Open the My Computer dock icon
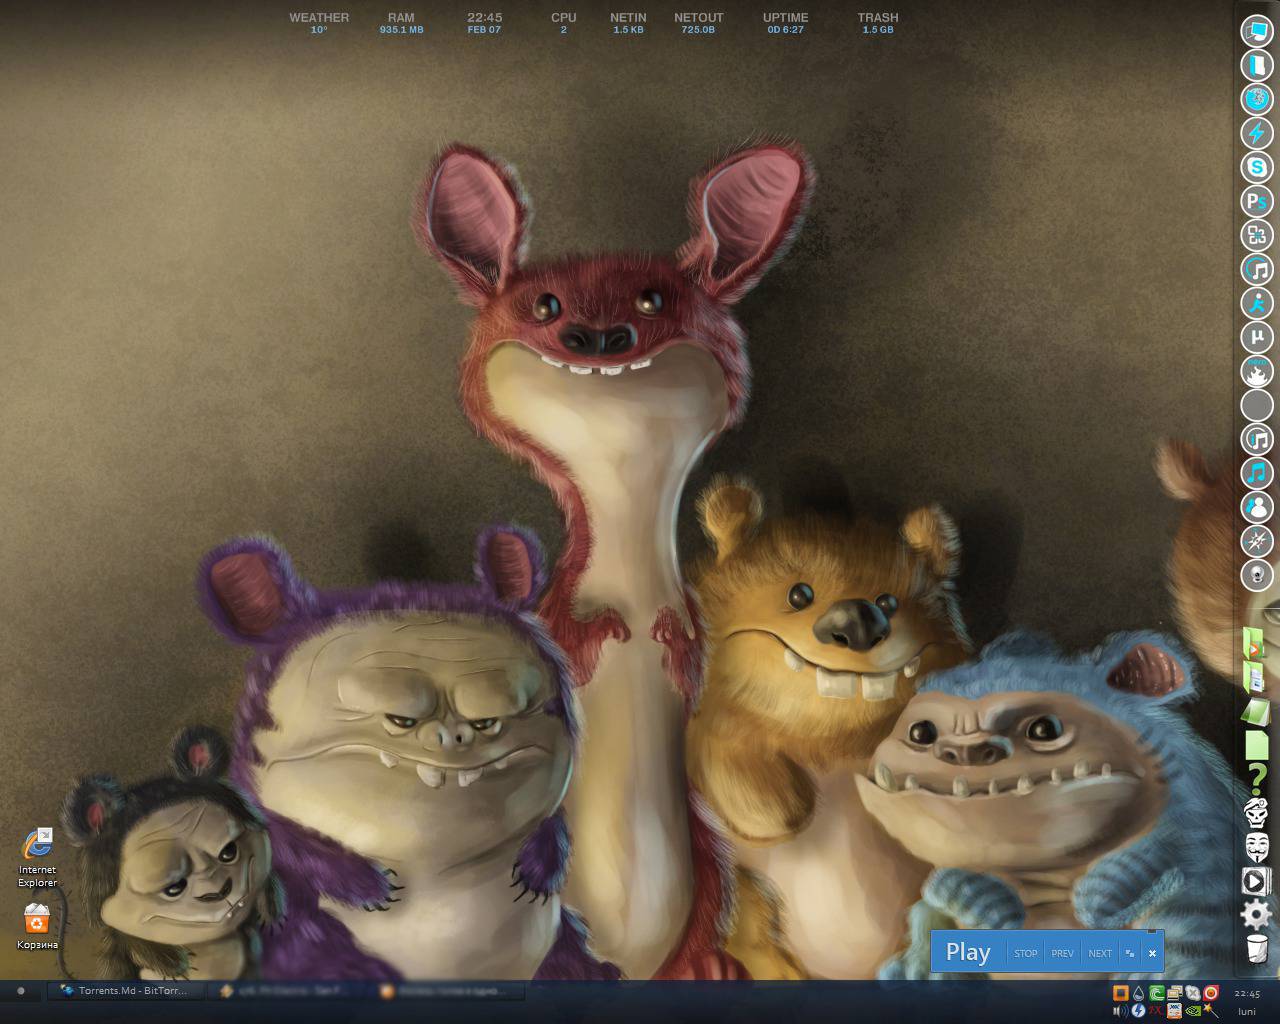Screen dimensions: 1280x1024 (x=1257, y=31)
